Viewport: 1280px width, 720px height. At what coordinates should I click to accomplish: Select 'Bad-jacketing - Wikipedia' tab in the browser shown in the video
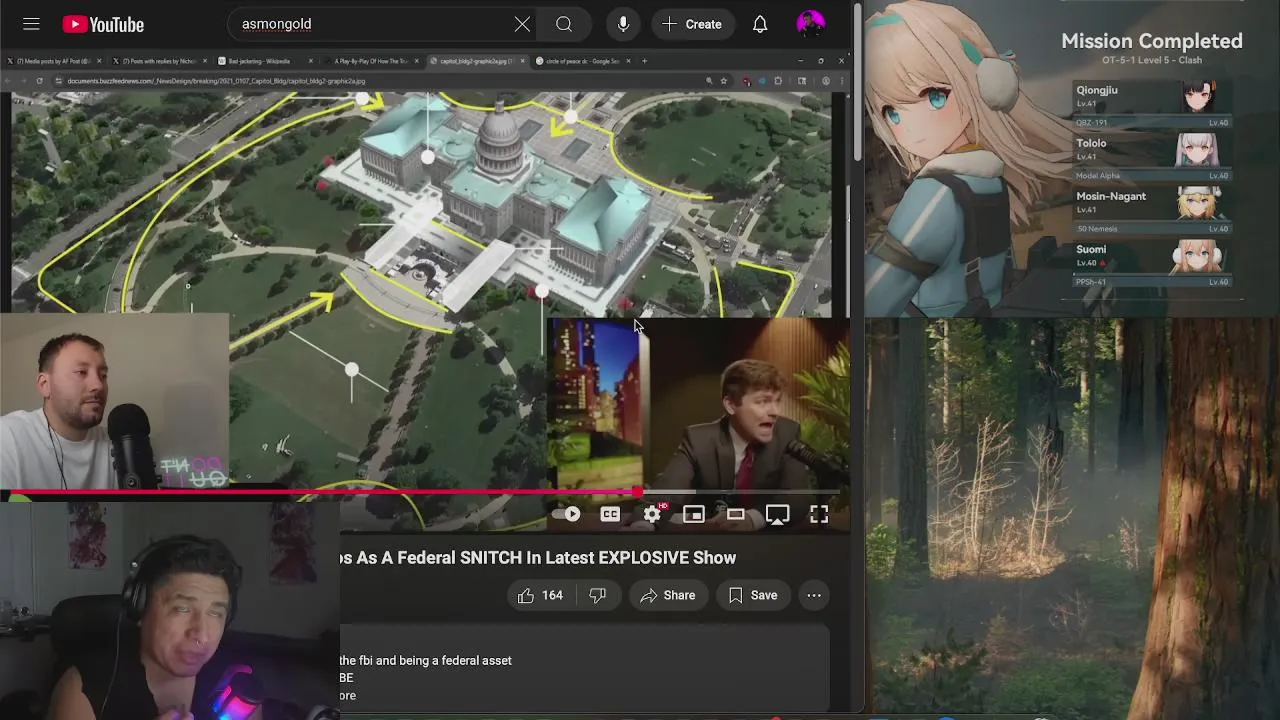tap(262, 61)
